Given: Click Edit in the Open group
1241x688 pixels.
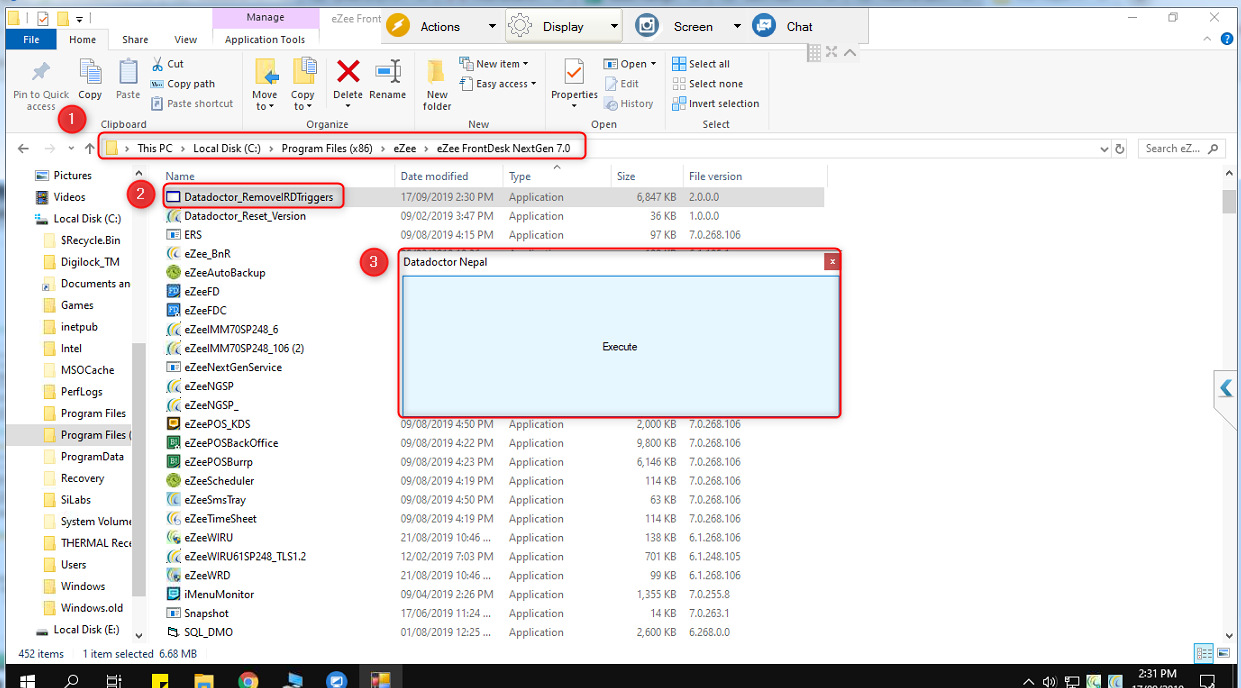Looking at the screenshot, I should click(x=621, y=84).
